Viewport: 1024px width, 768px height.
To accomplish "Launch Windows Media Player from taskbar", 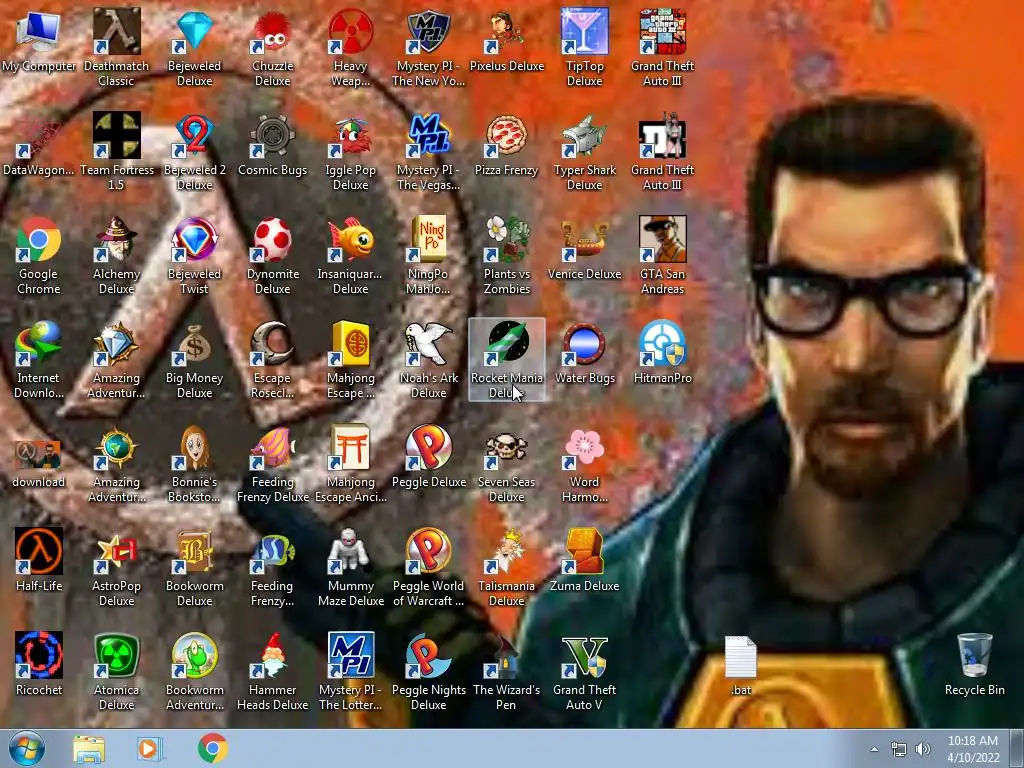I will pyautogui.click(x=149, y=749).
